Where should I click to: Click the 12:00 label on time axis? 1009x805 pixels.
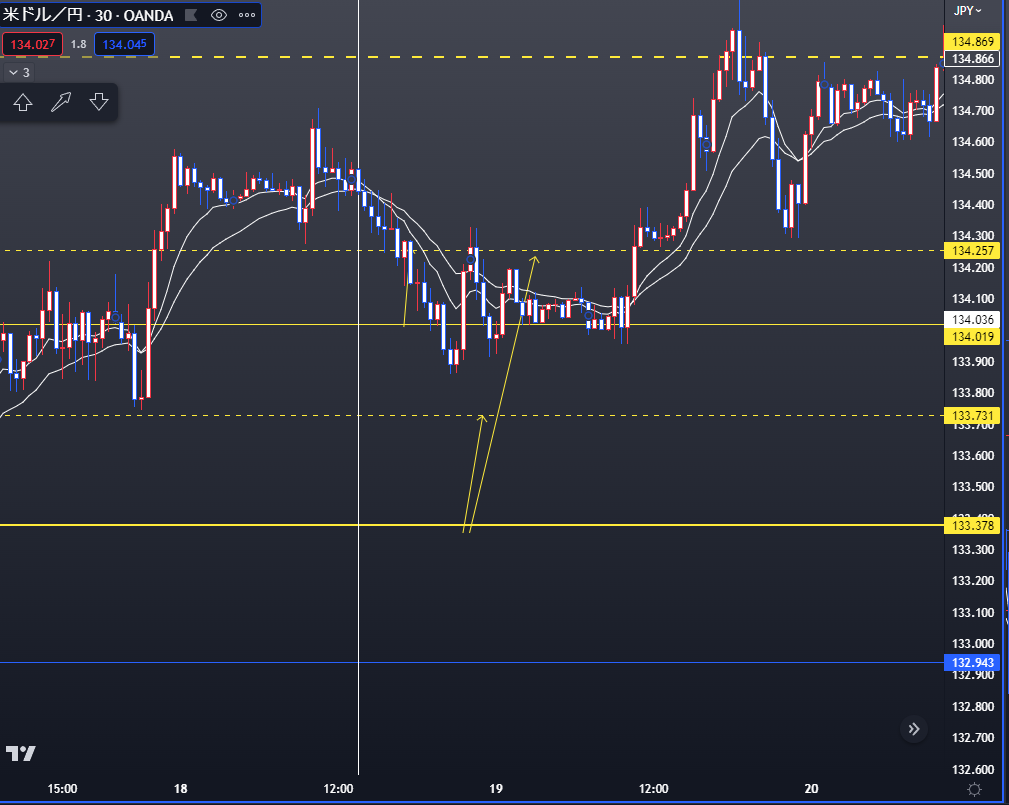(x=339, y=789)
